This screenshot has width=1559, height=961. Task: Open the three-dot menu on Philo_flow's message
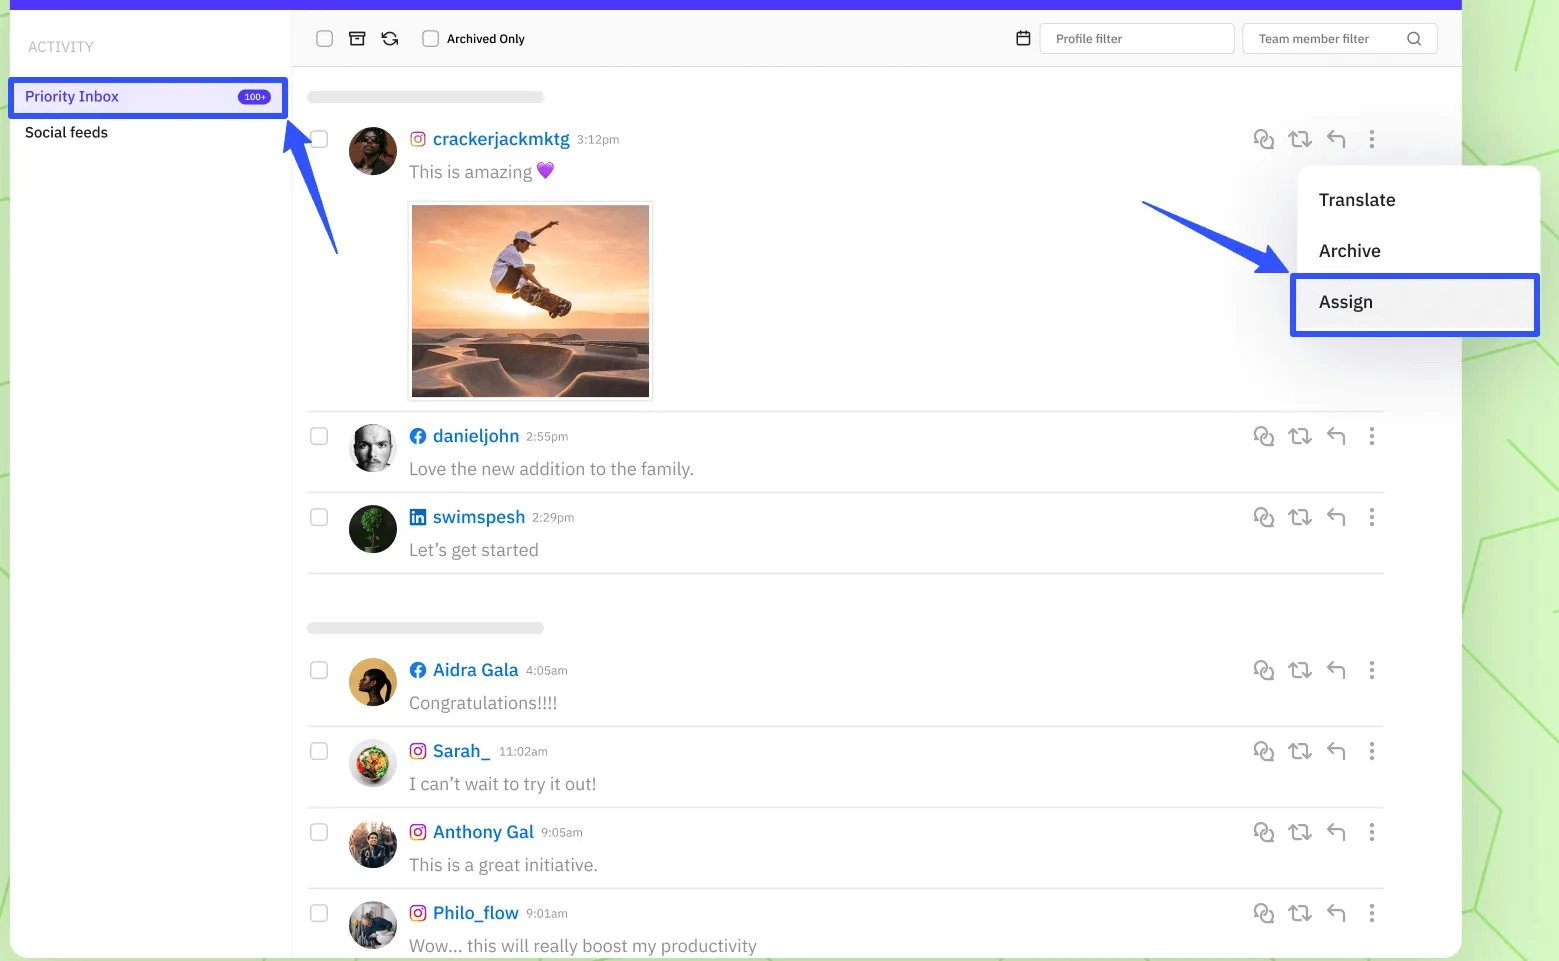1372,913
